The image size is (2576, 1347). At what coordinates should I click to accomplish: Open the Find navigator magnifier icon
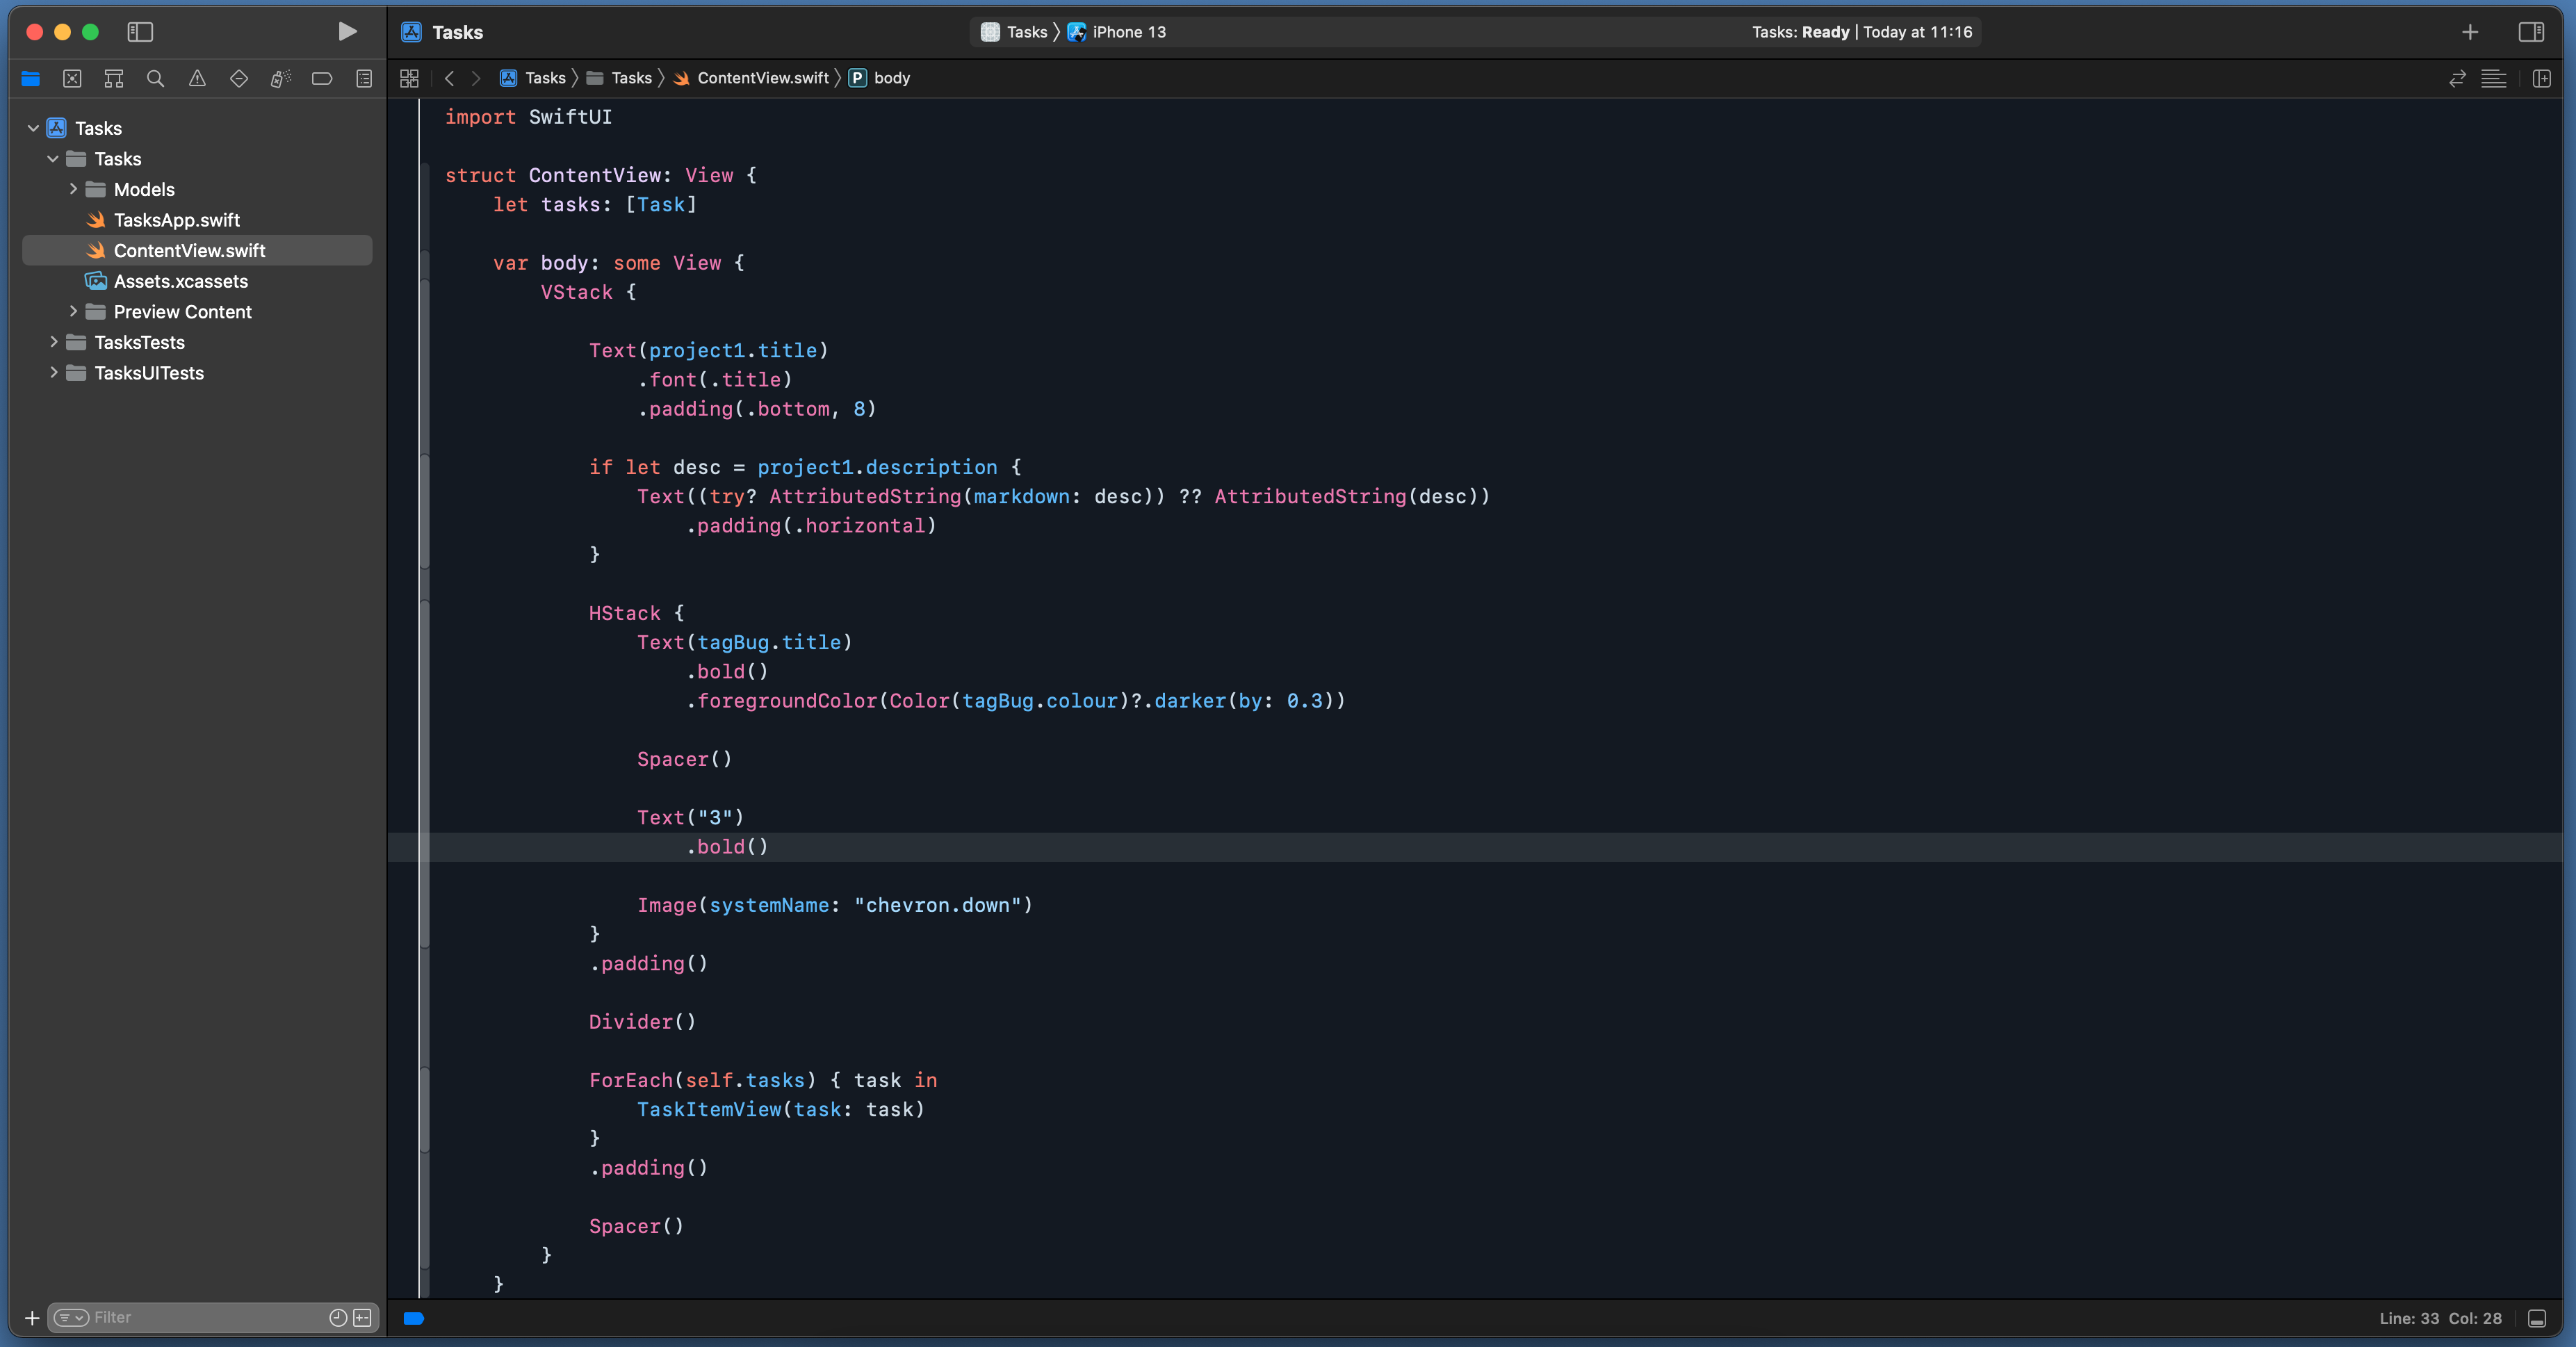[x=155, y=78]
